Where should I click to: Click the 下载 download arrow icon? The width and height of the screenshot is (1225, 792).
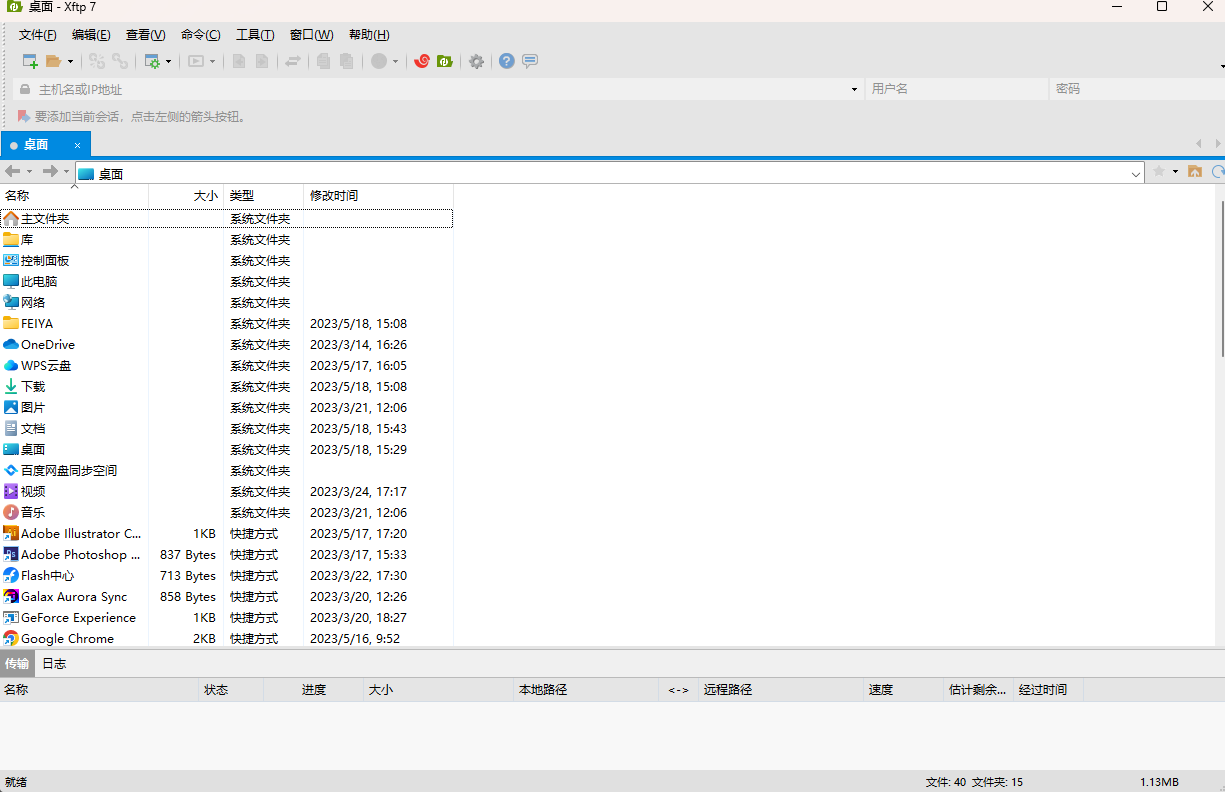tap(11, 386)
